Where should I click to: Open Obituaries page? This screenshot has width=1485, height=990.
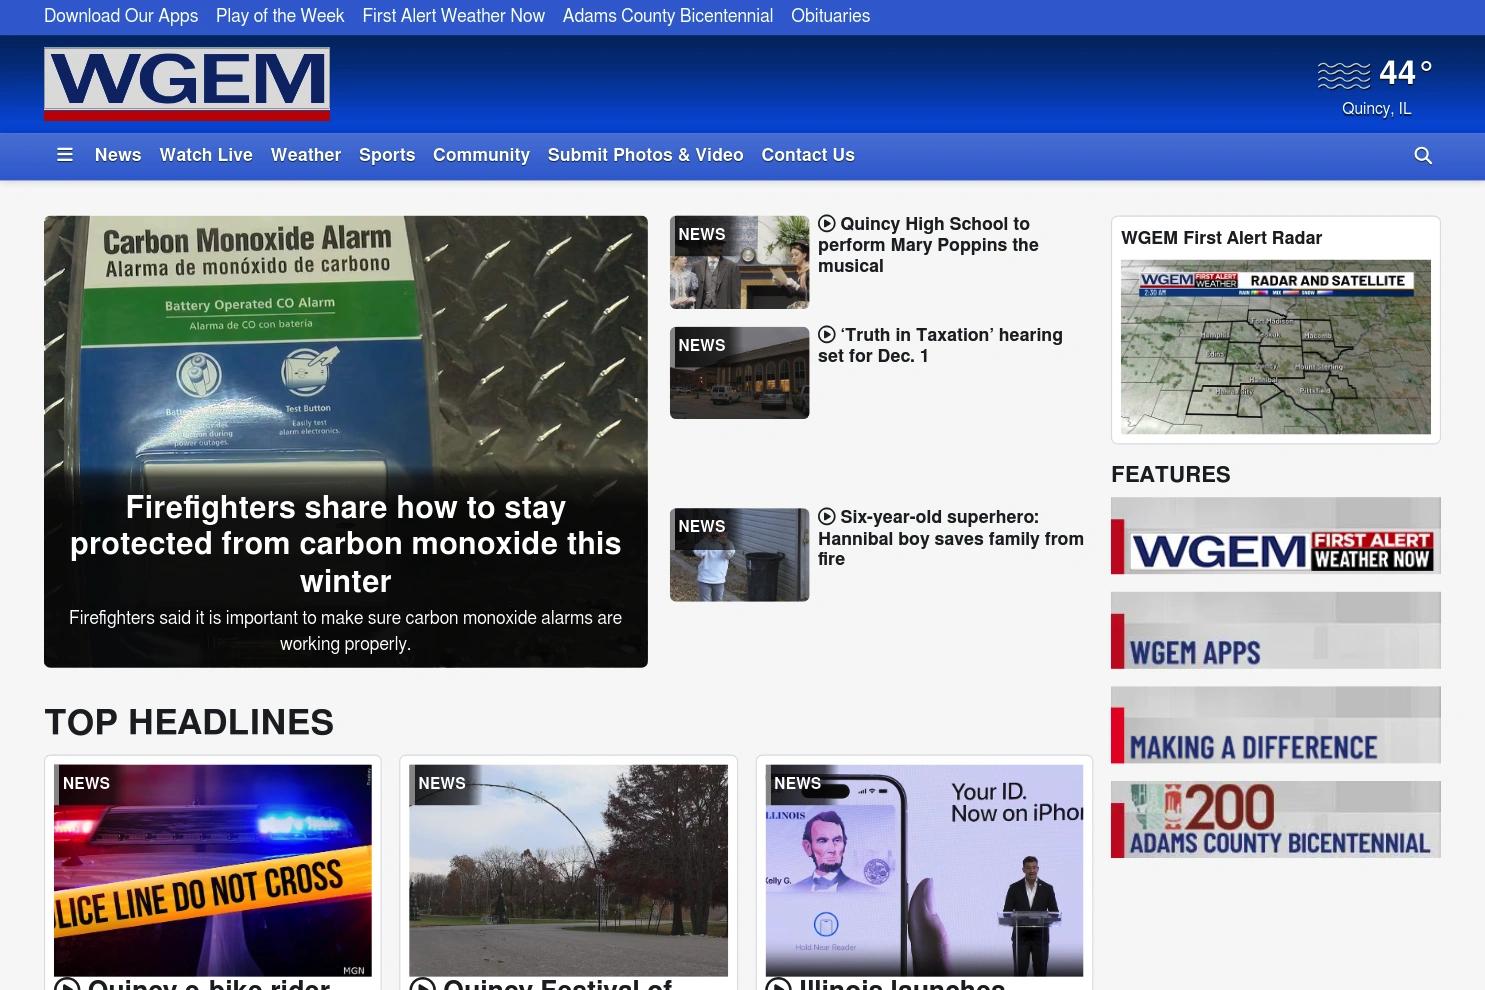click(830, 16)
